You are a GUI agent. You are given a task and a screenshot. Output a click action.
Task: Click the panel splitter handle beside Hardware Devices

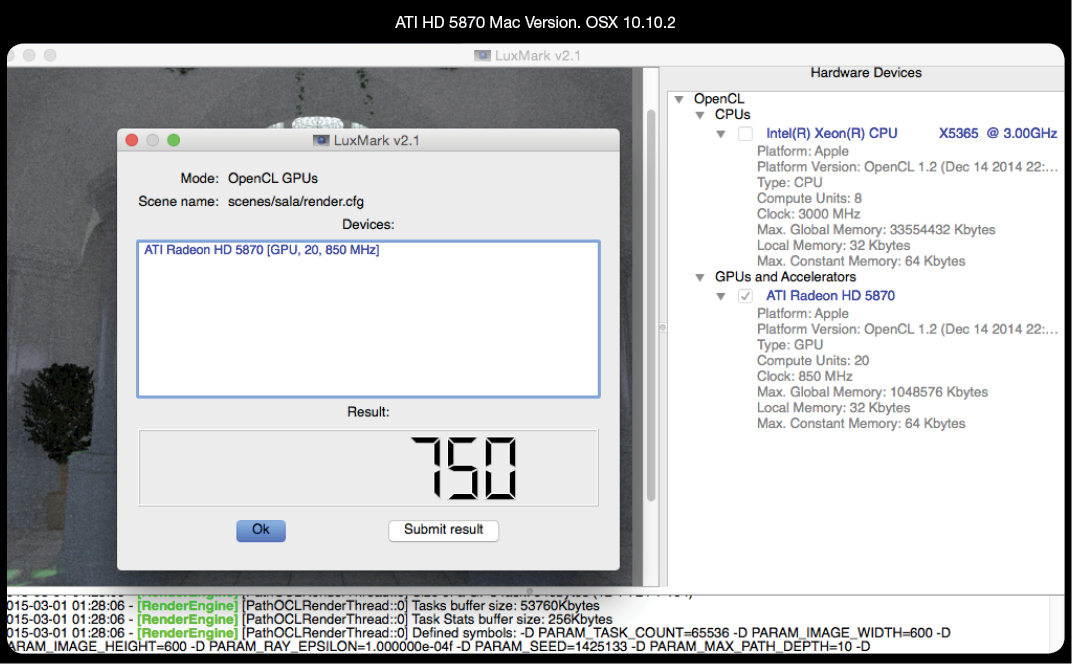tap(662, 328)
